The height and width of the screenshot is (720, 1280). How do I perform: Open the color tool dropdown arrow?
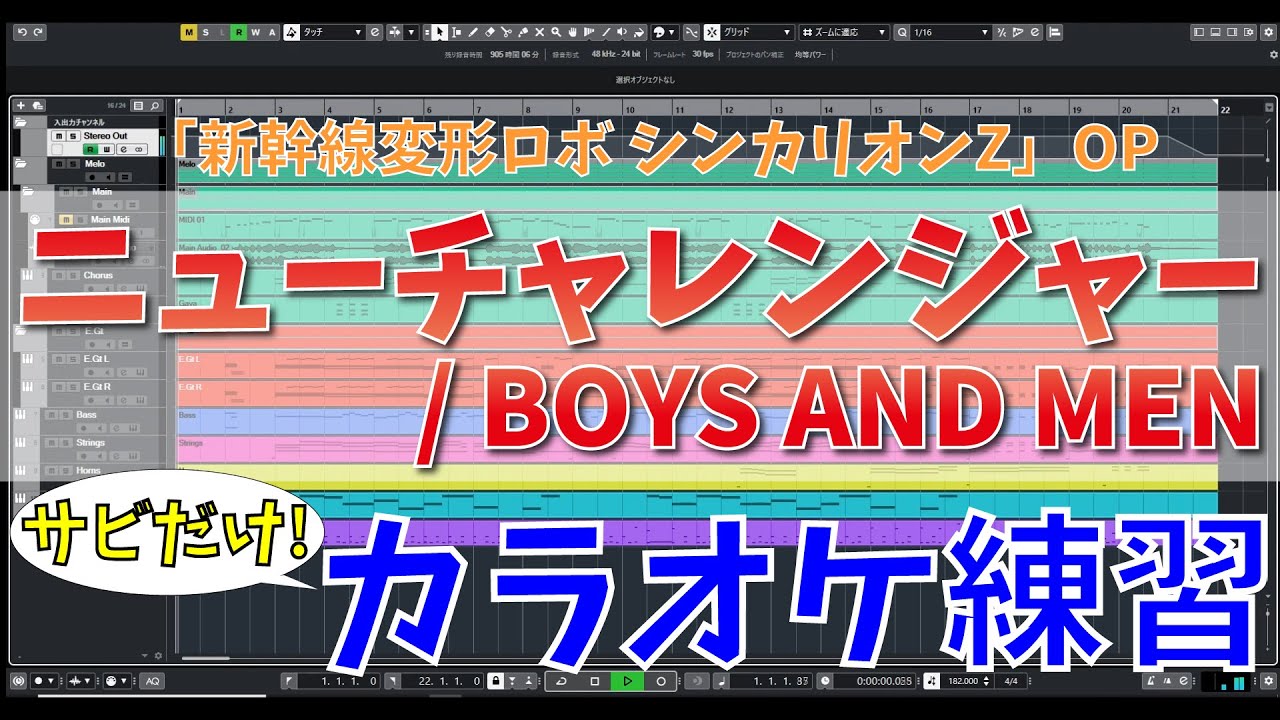(673, 32)
